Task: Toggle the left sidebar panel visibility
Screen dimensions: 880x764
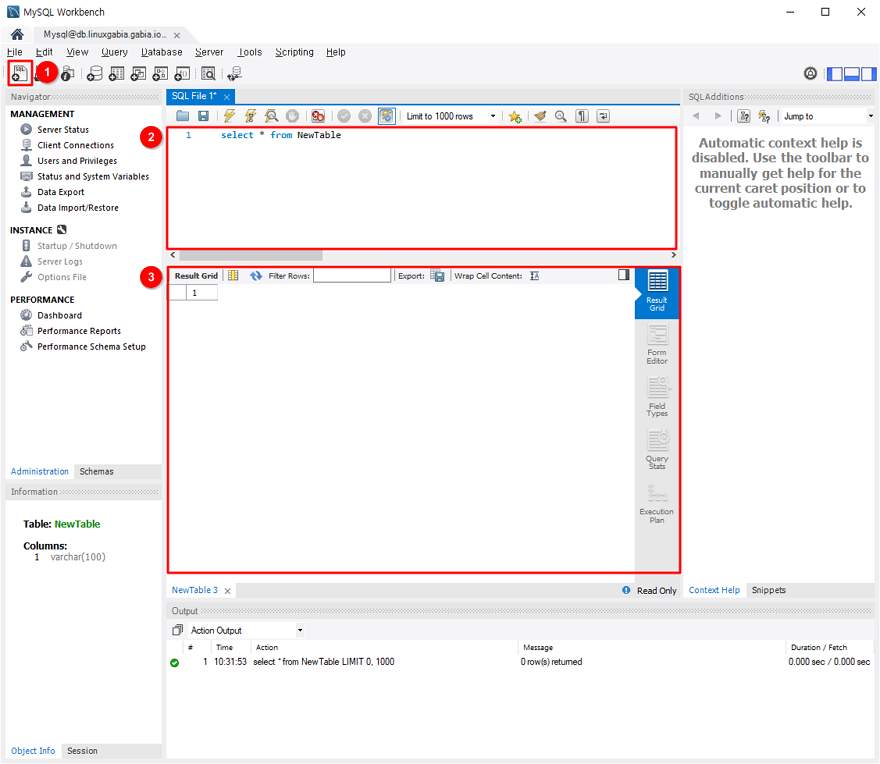Action: click(835, 74)
